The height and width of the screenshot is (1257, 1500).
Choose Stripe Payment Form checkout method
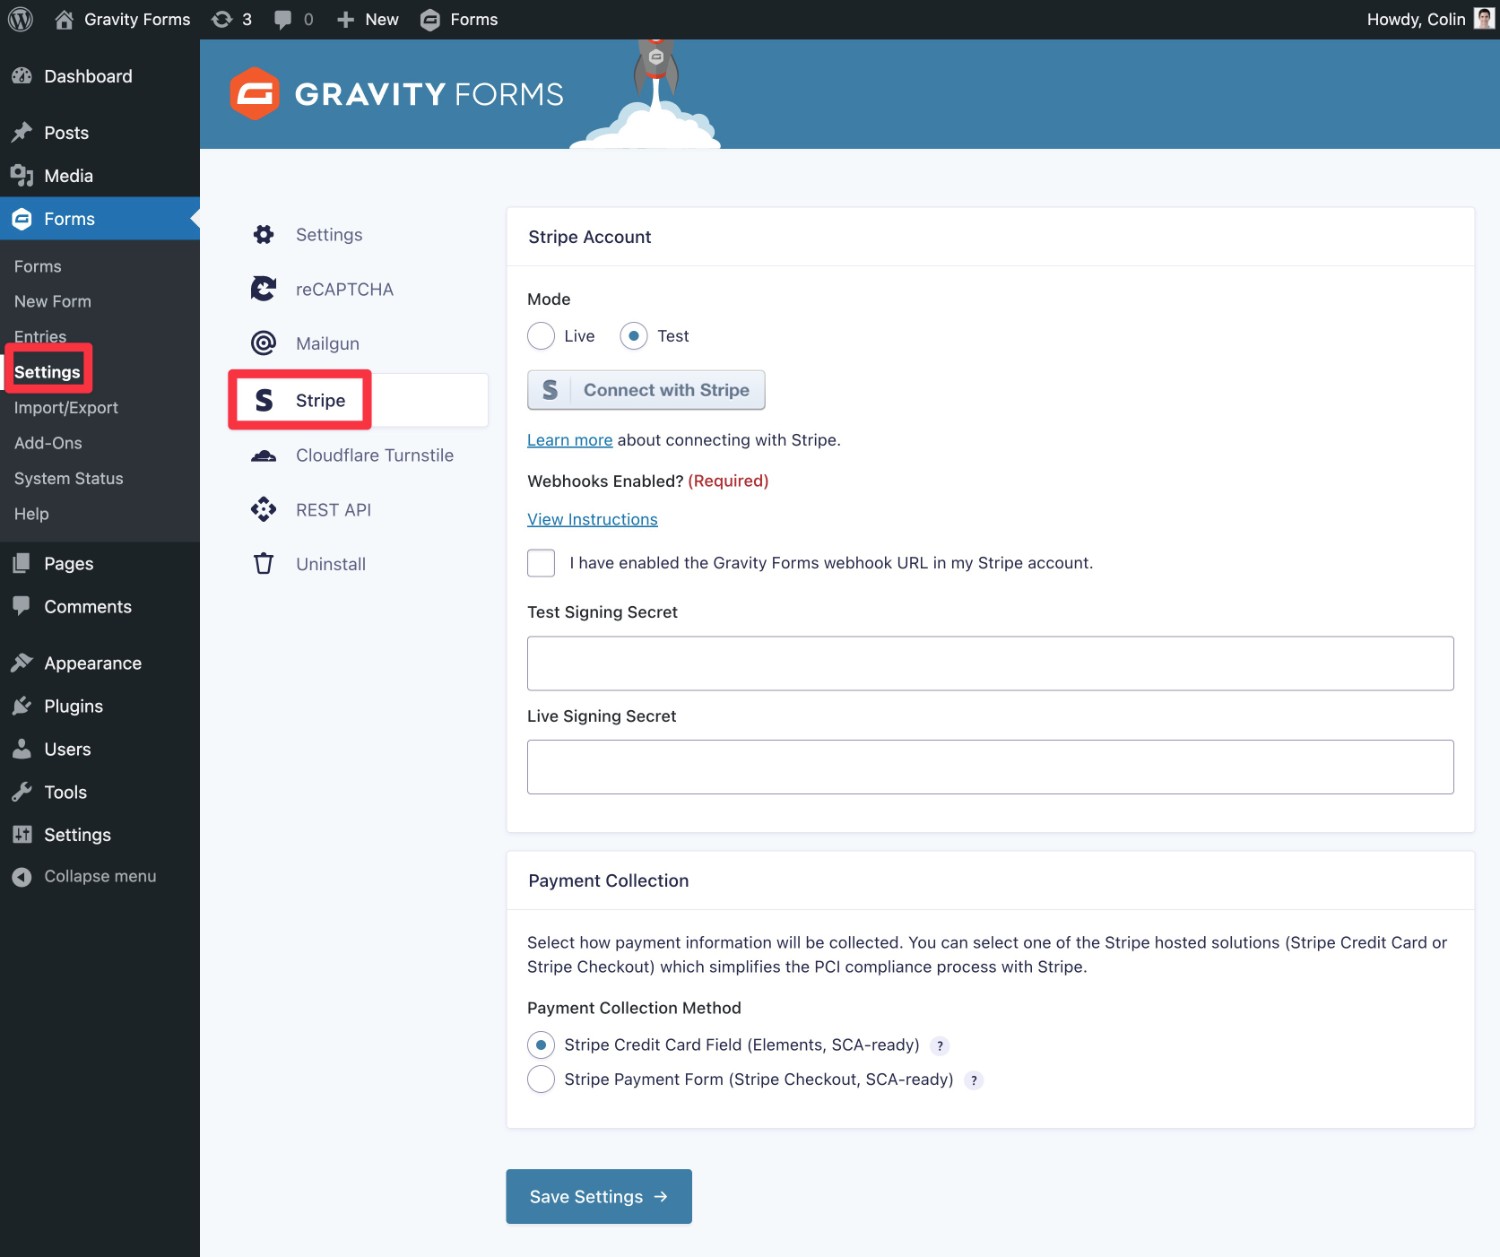[541, 1079]
